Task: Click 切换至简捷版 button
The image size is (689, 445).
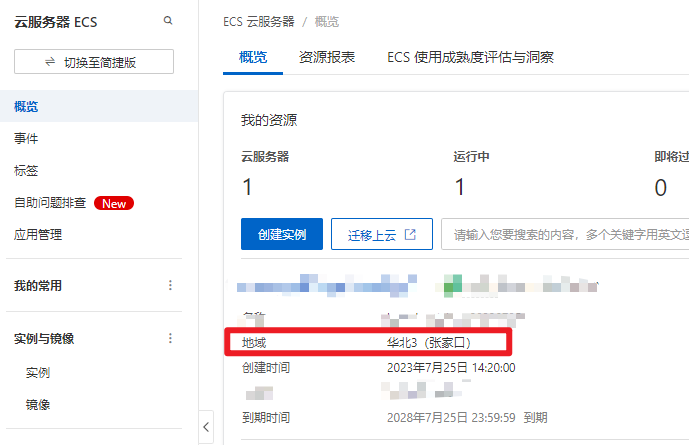Action: click(94, 62)
